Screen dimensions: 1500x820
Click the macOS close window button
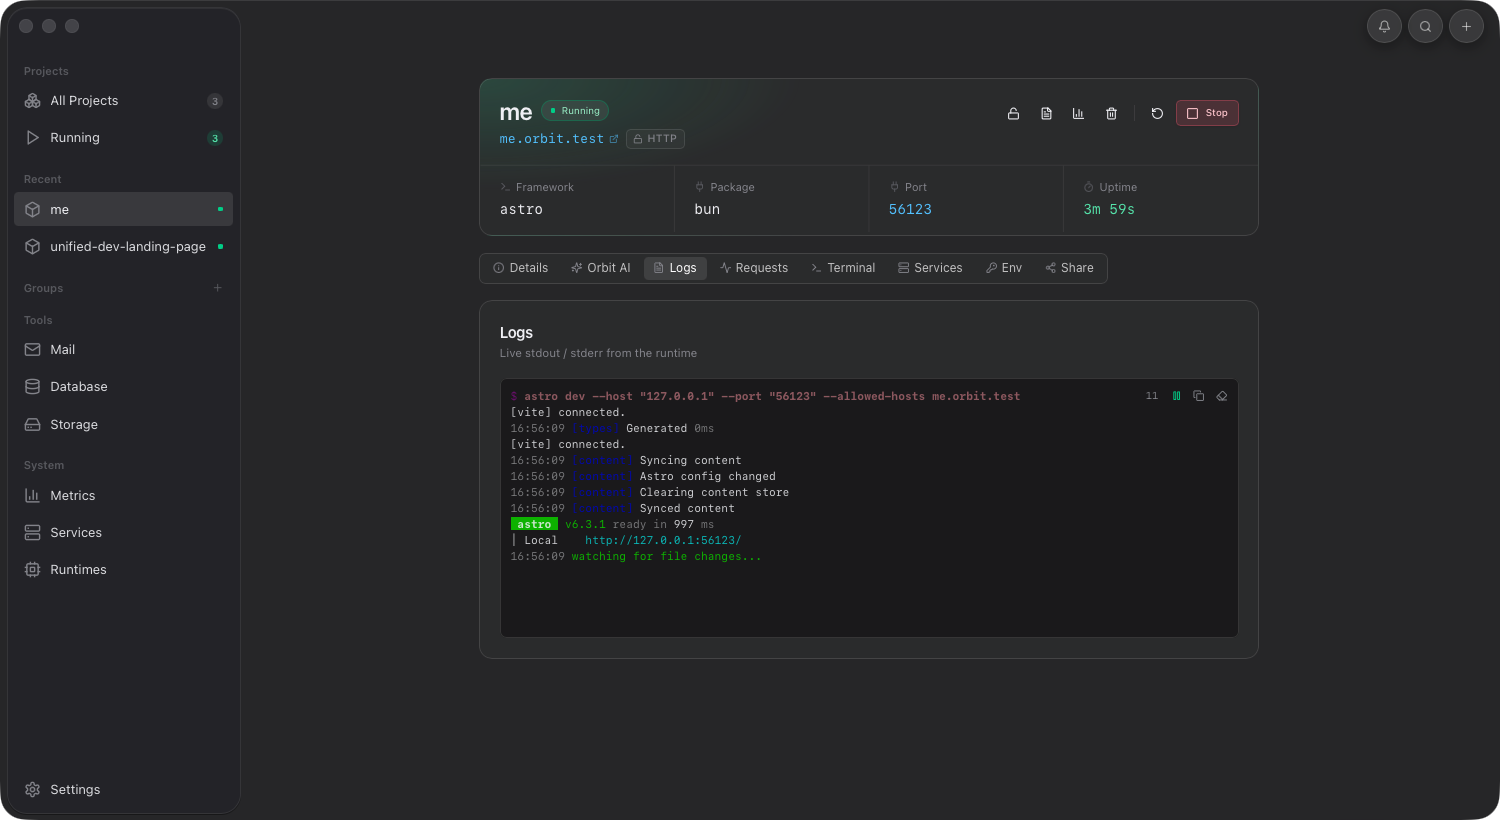point(26,26)
